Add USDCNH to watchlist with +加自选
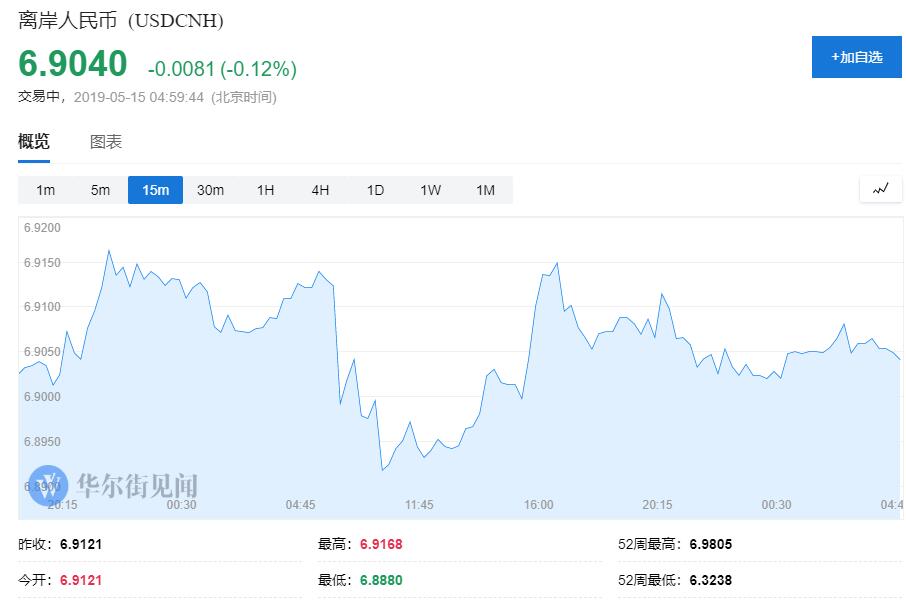 [856, 57]
